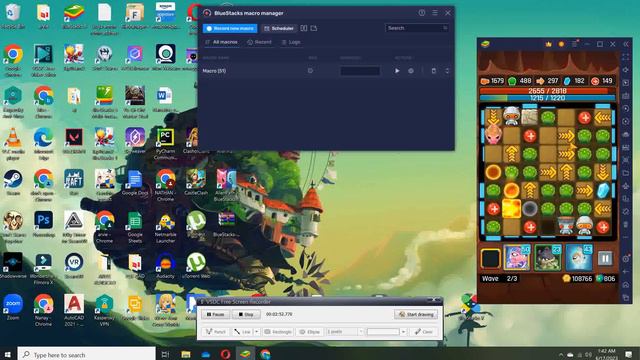
Task: Click the import macro folder icon
Action: tap(313, 28)
